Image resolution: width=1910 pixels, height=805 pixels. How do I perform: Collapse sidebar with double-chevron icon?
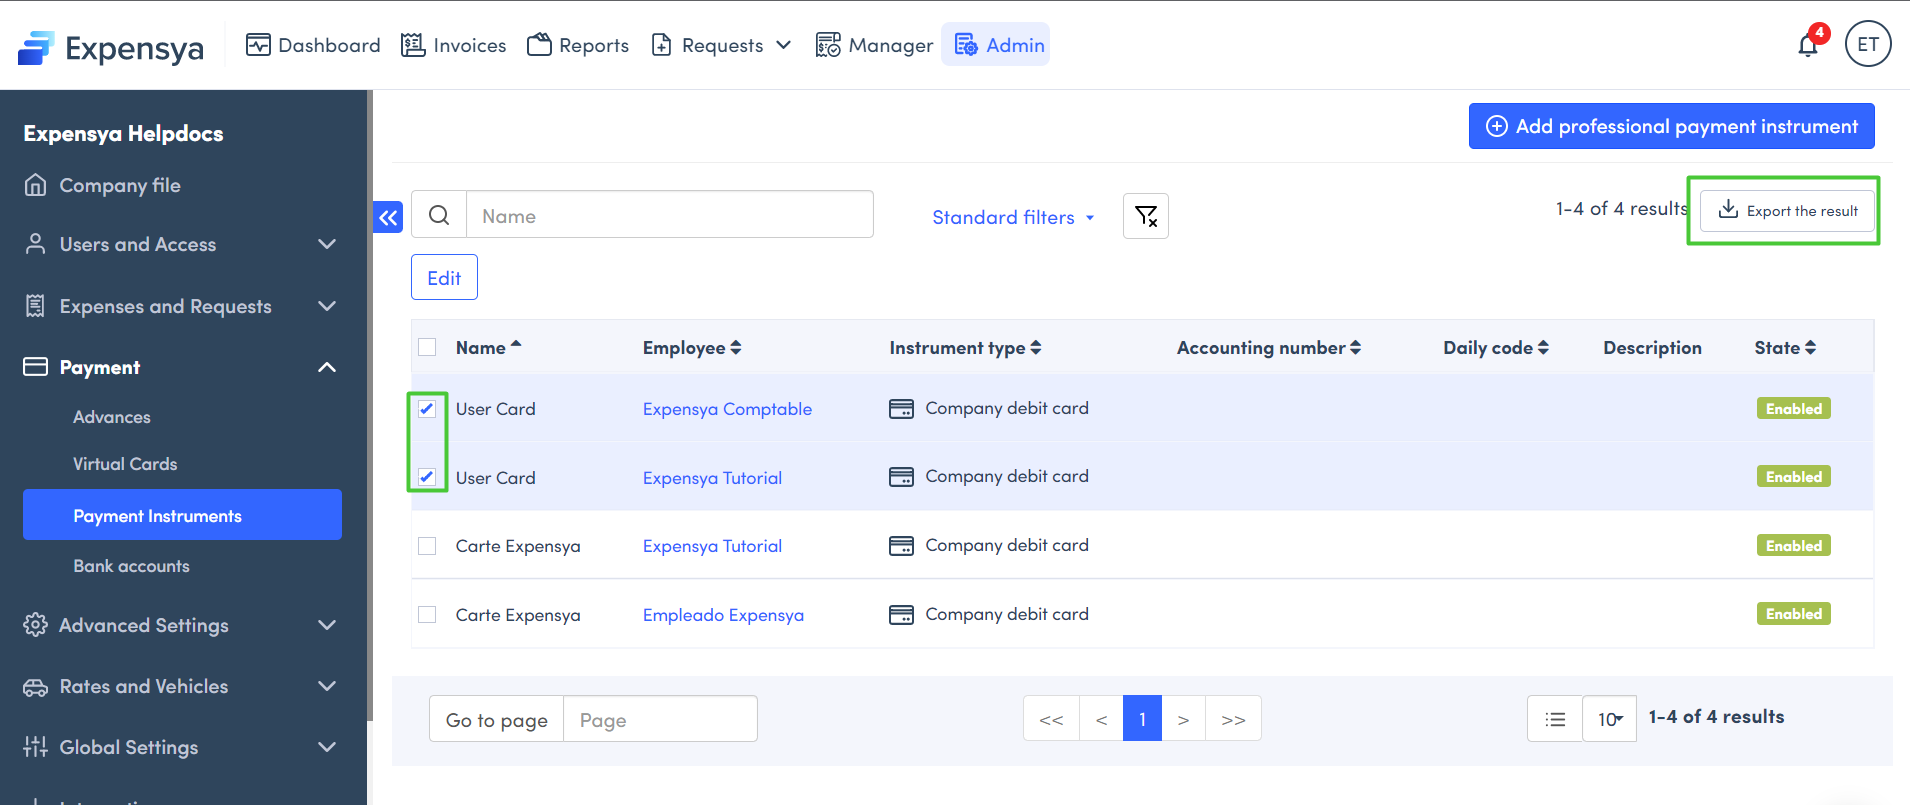pyautogui.click(x=388, y=217)
